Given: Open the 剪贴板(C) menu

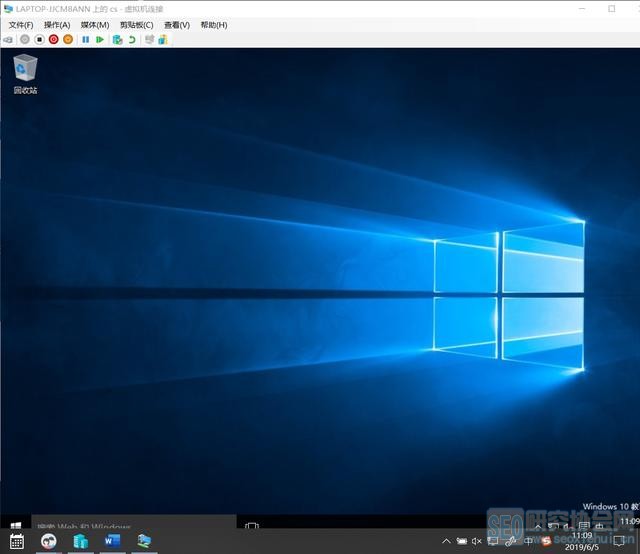Looking at the screenshot, I should [136, 25].
